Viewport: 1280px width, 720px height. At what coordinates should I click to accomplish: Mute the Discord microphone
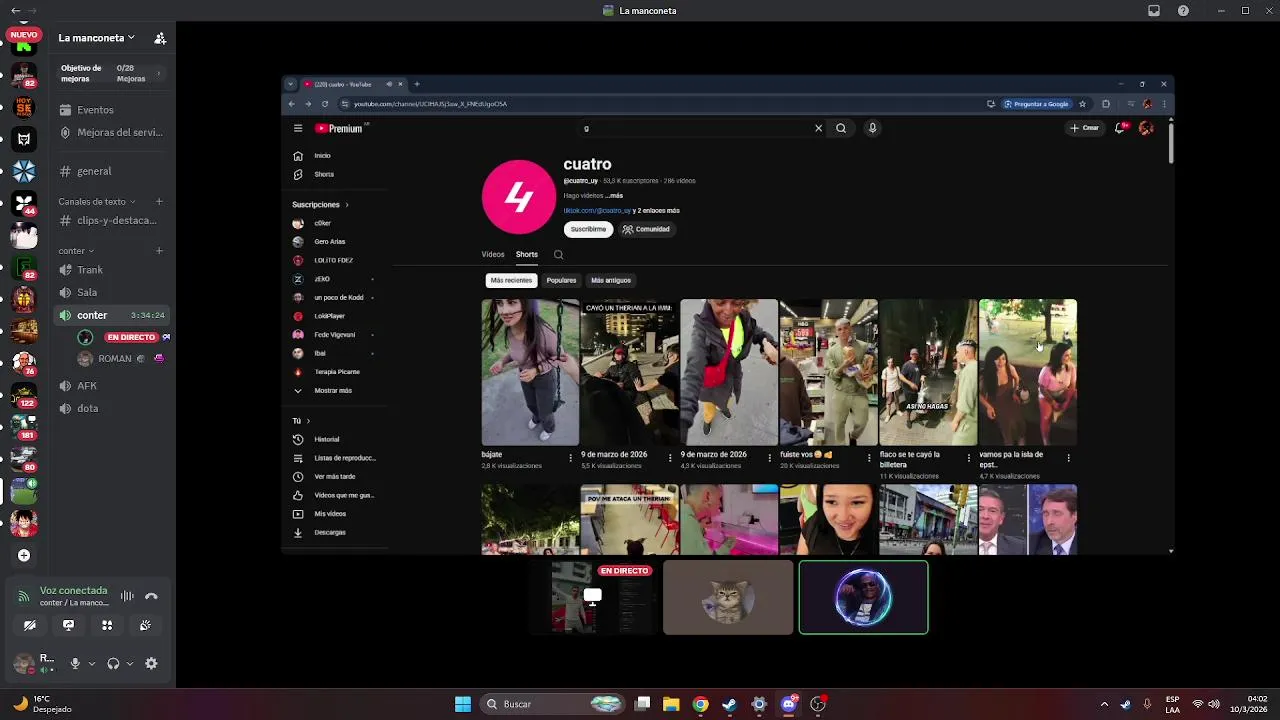(75, 663)
